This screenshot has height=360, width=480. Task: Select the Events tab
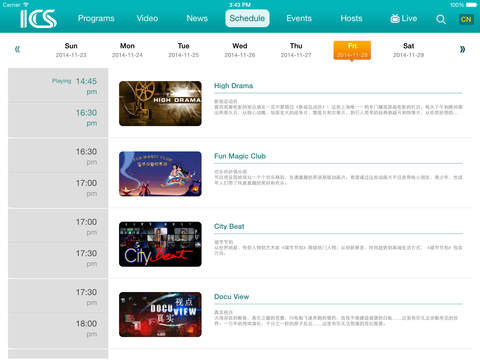299,18
